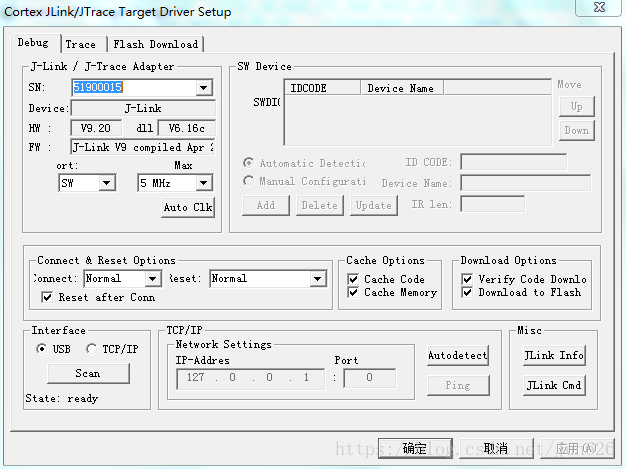The height and width of the screenshot is (469, 626).
Task: Open JLink Cmd
Action: (554, 385)
